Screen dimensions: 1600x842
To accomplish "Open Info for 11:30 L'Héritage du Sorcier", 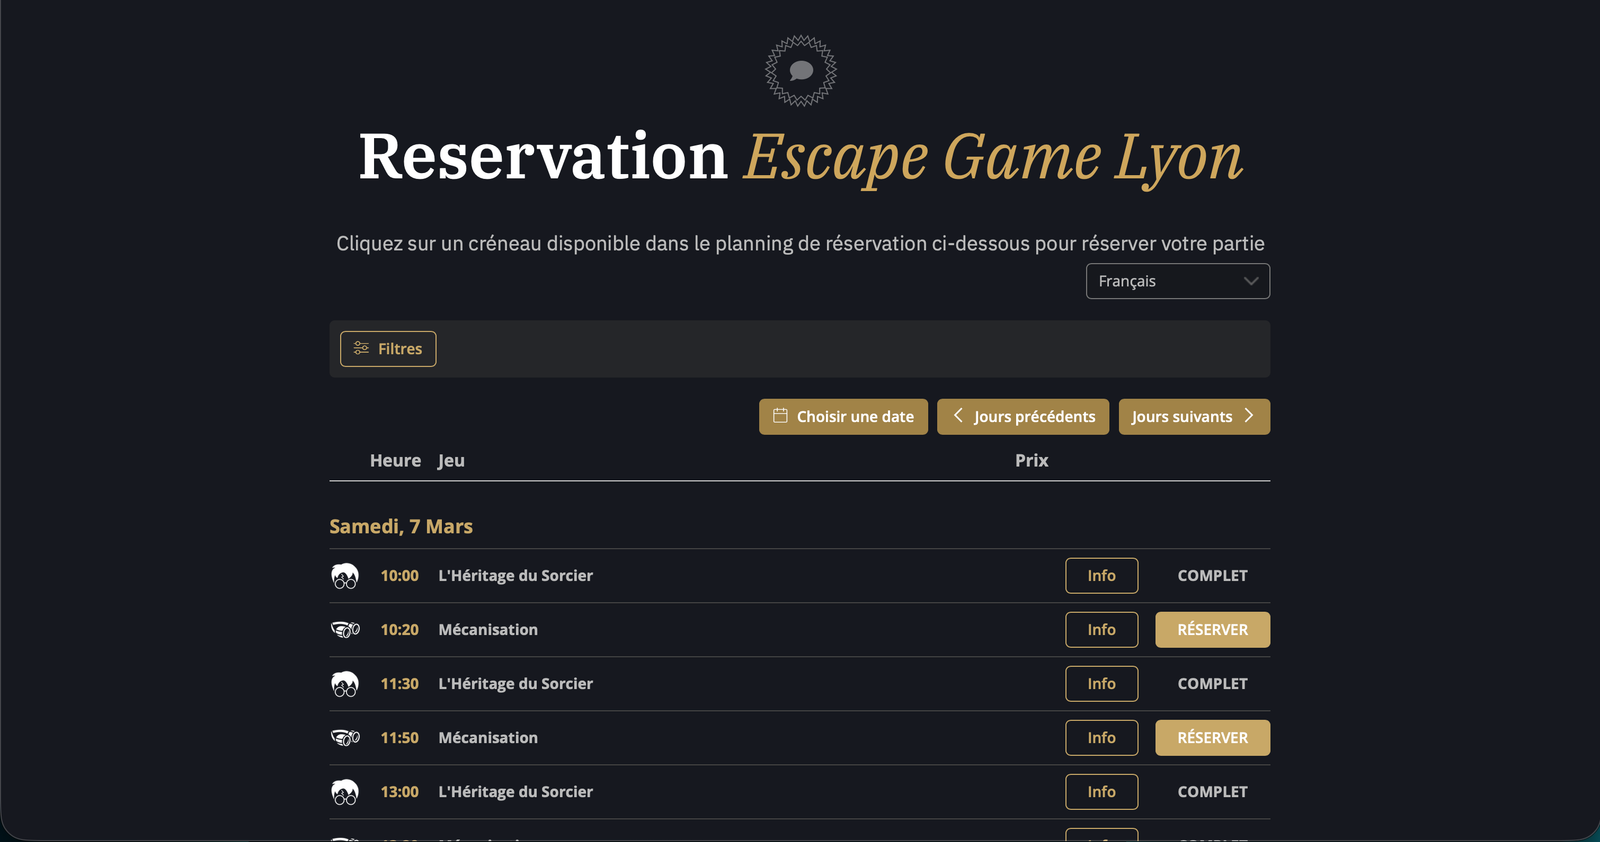I will click(1101, 684).
